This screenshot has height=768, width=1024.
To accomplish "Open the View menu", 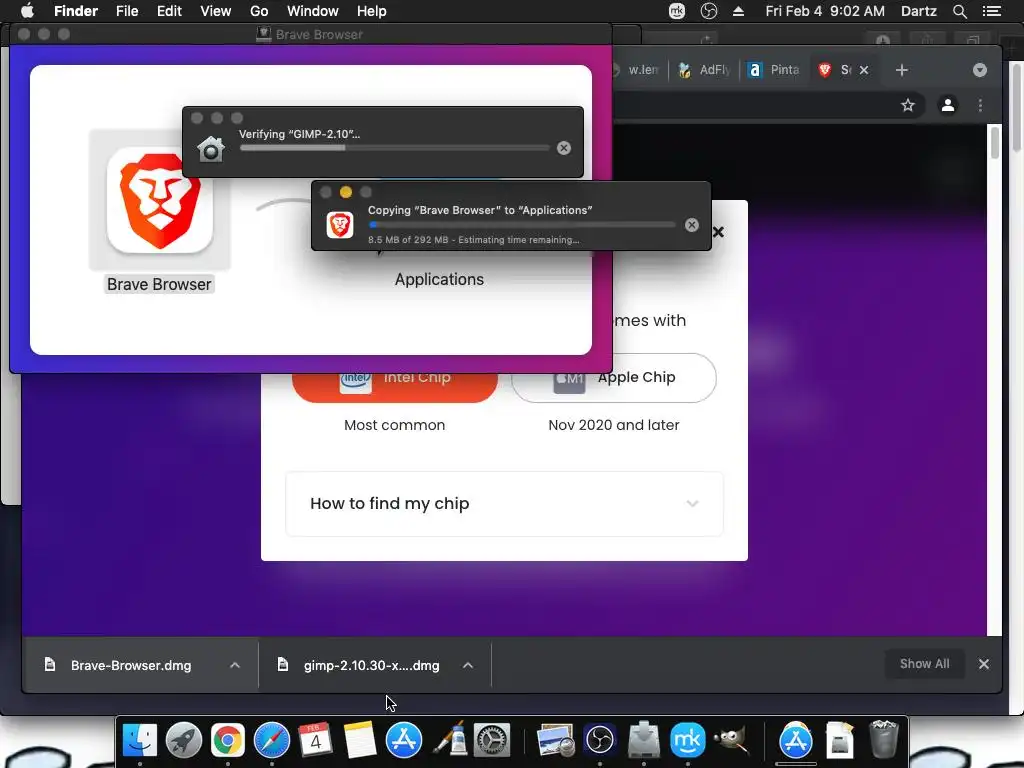I will tap(216, 11).
